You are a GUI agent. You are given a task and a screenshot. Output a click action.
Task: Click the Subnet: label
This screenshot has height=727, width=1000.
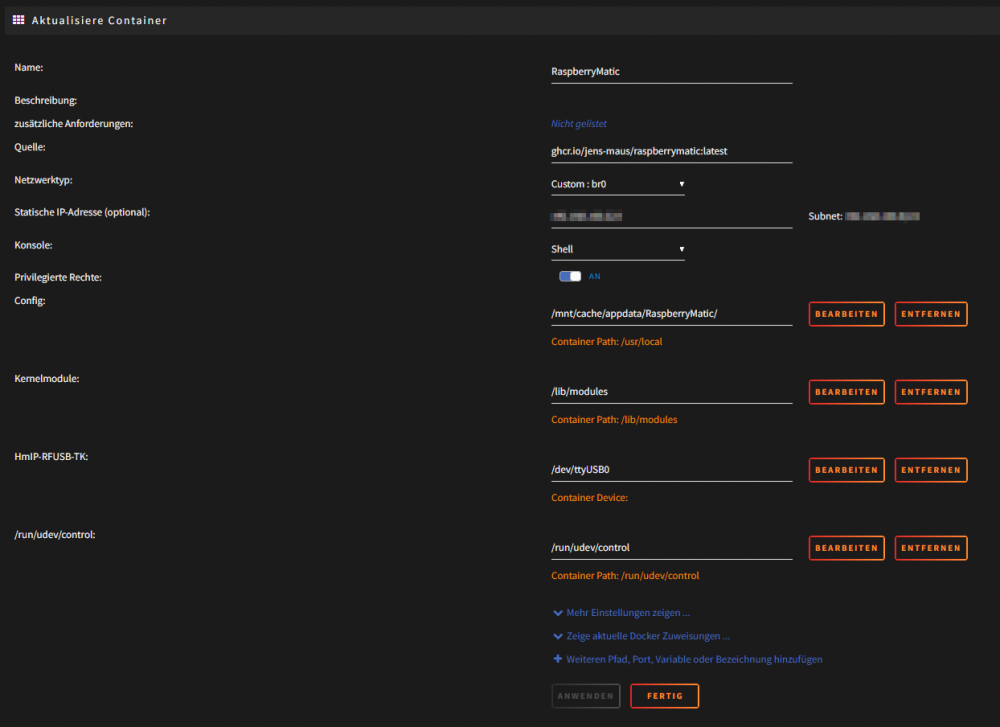(825, 216)
